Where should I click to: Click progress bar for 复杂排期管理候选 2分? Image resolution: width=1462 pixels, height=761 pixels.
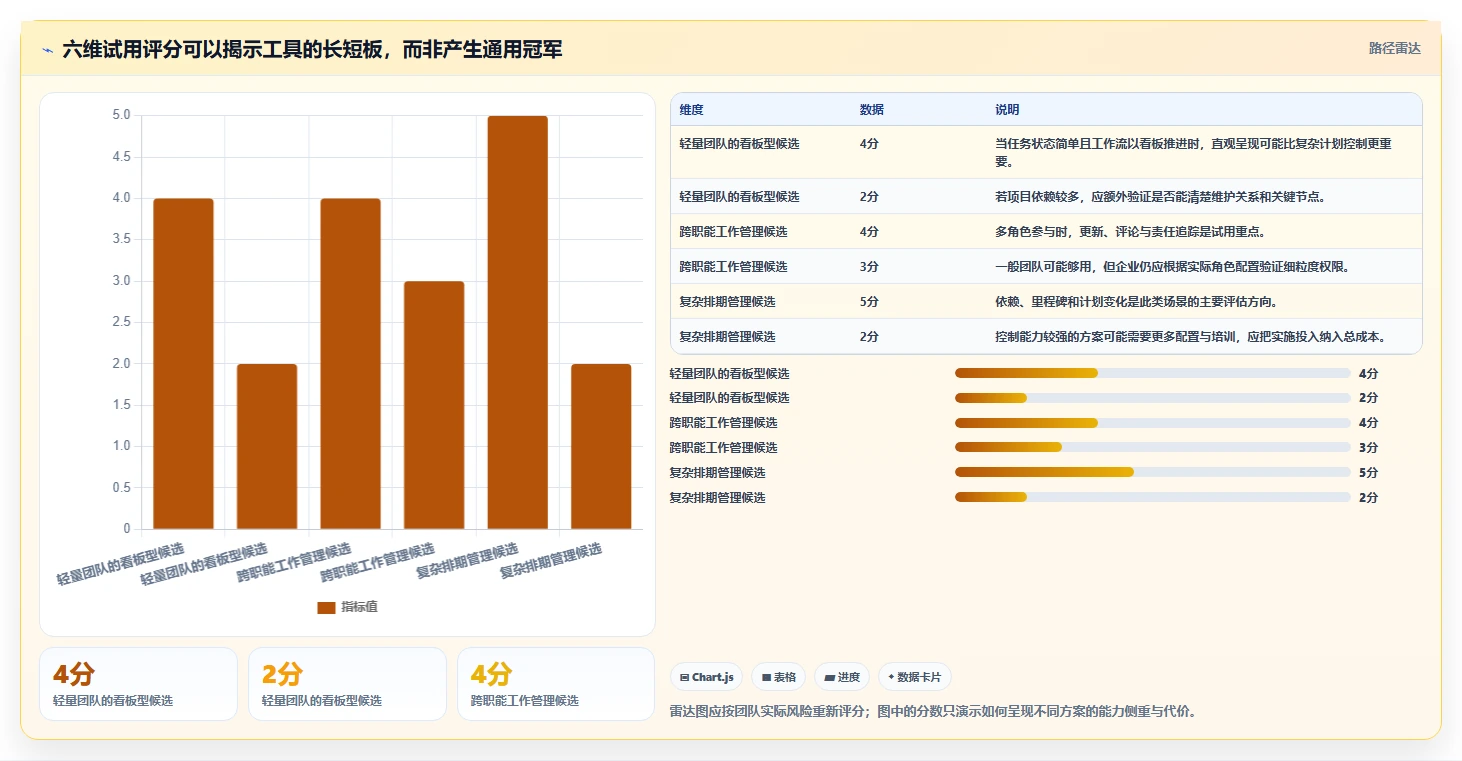click(1152, 497)
